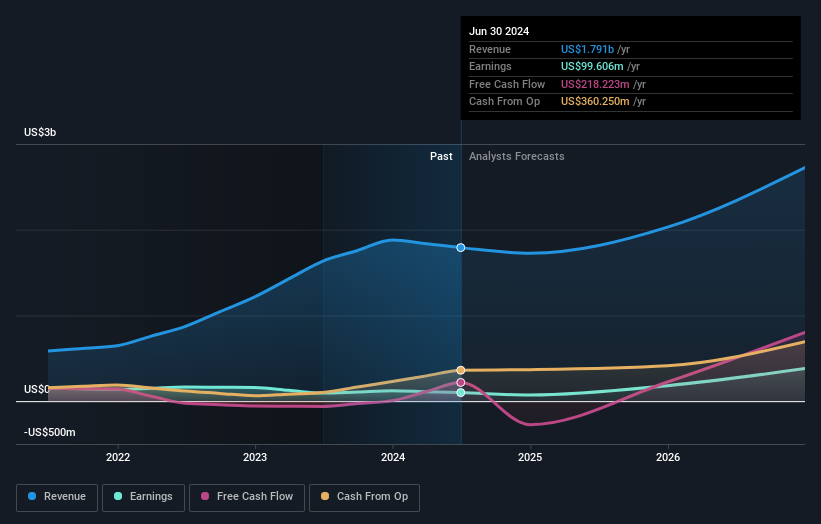Image resolution: width=821 pixels, height=524 pixels.
Task: Click the 2025 x-axis label
Action: pyautogui.click(x=530, y=457)
